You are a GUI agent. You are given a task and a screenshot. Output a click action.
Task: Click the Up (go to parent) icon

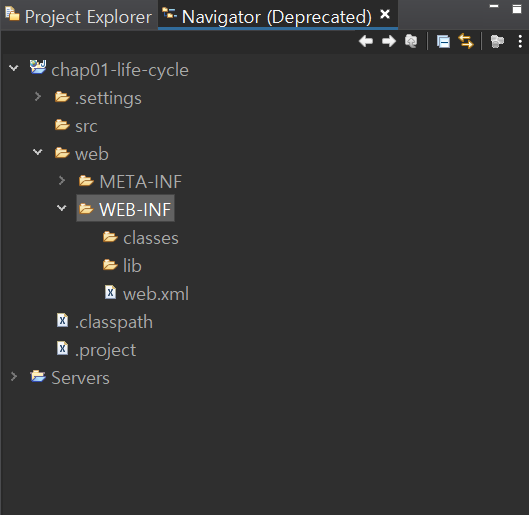click(x=411, y=41)
